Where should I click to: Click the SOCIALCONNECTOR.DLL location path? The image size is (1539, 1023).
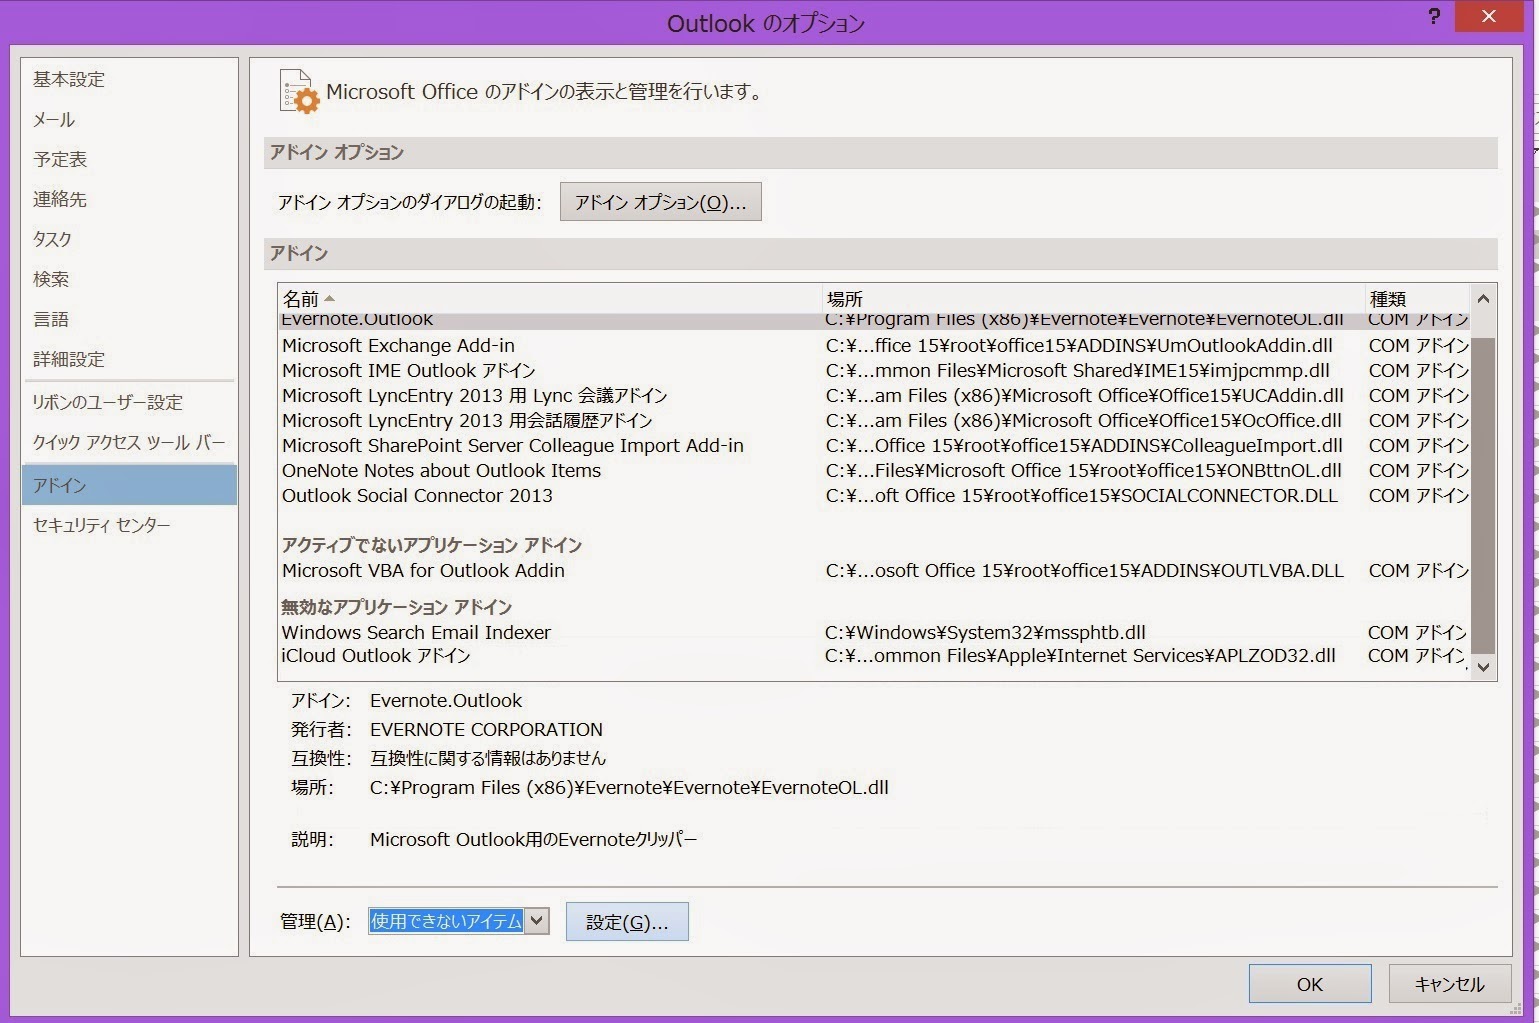point(1081,496)
